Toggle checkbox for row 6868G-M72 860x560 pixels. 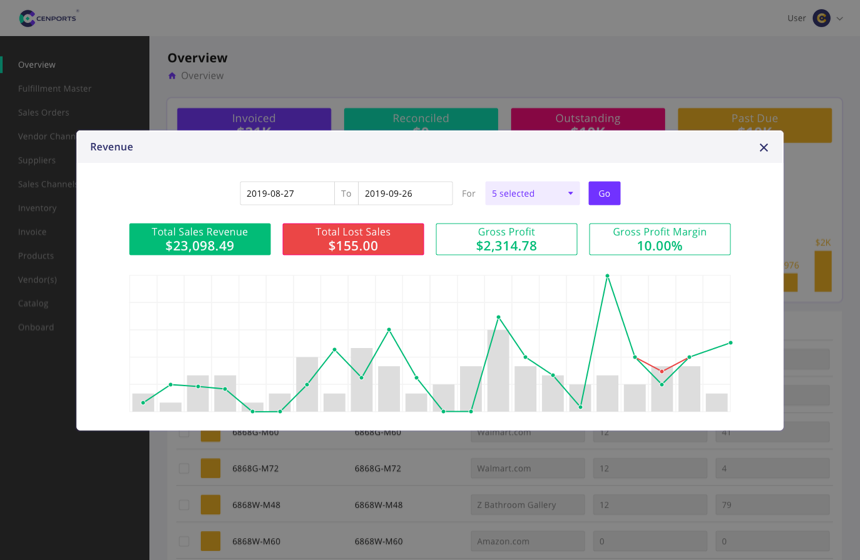point(183,468)
